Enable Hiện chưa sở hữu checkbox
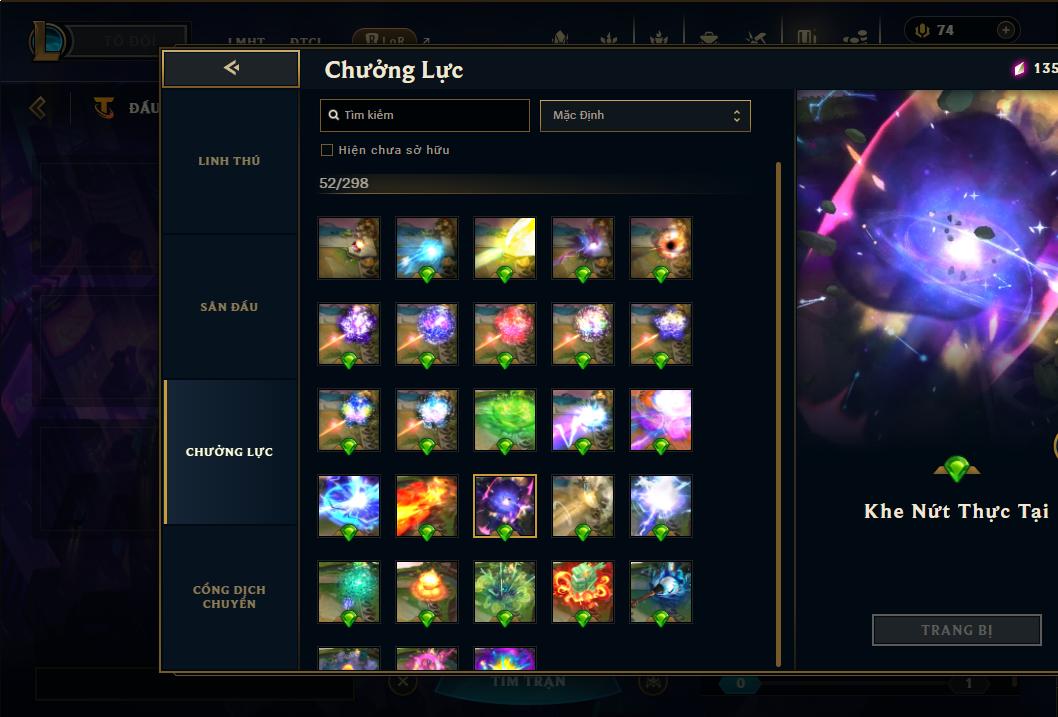This screenshot has width=1058, height=717. click(x=327, y=150)
